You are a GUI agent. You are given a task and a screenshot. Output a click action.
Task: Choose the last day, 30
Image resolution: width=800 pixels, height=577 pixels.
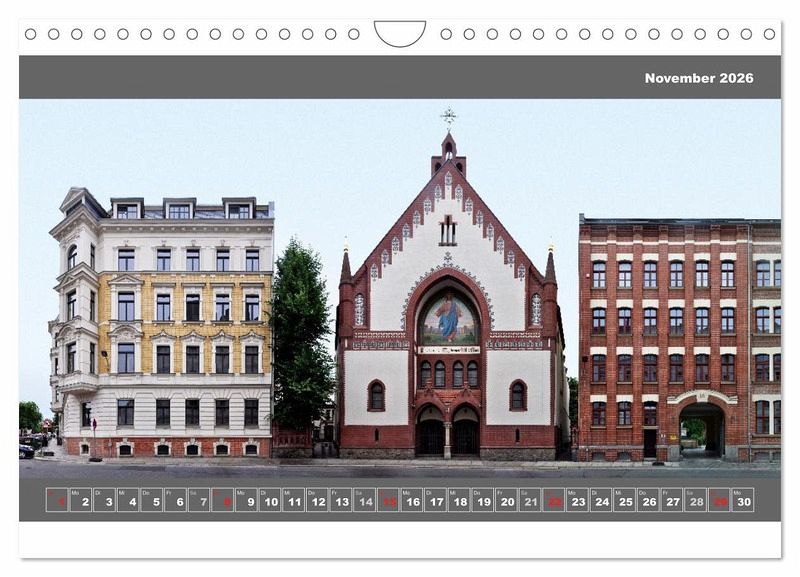pyautogui.click(x=742, y=500)
